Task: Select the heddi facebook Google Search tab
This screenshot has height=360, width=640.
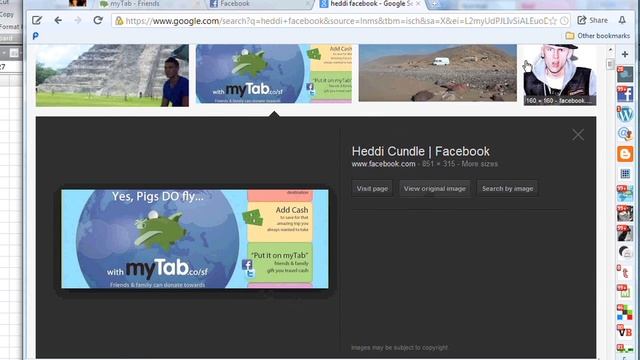Action: click(371, 4)
